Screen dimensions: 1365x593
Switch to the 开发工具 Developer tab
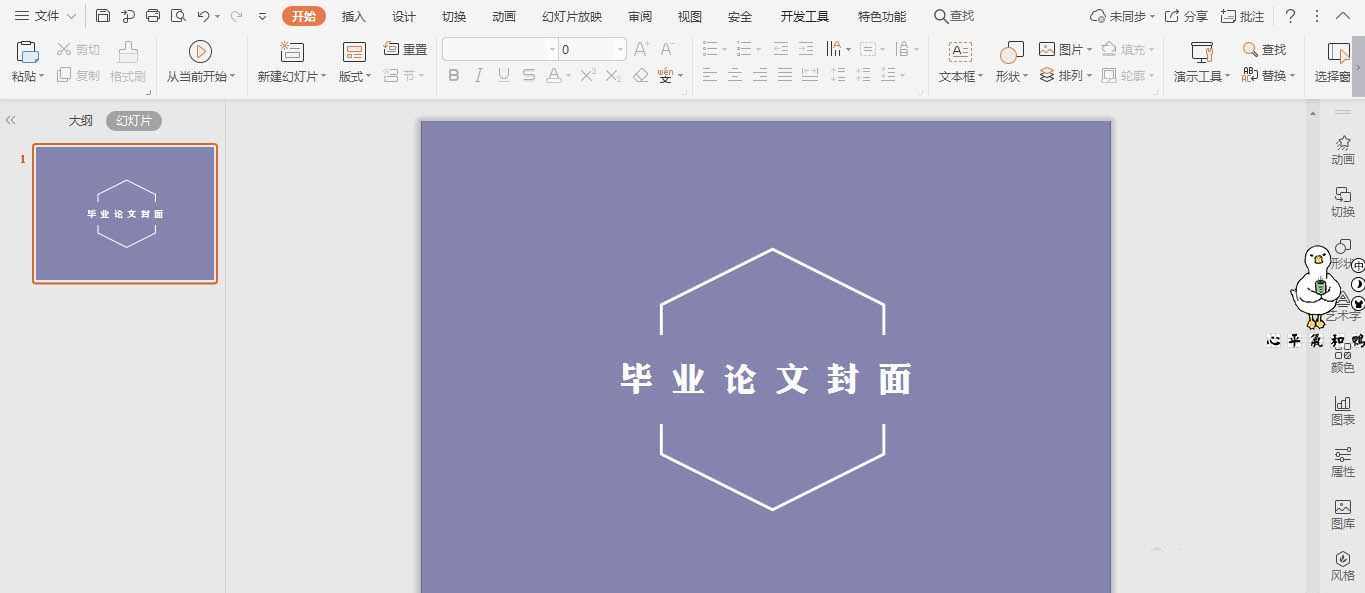(805, 16)
